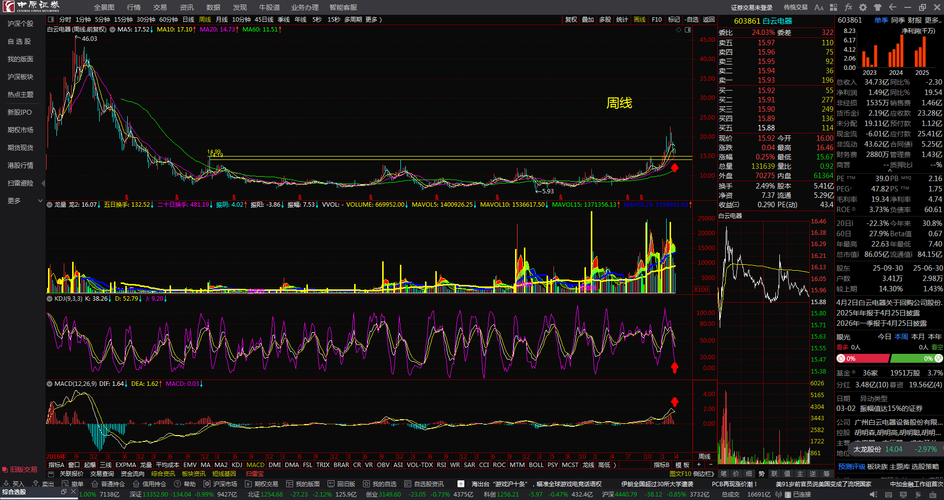Screen dimensions: 944x500
Task: Open 沪深市场 in bottom toolbar
Action: pyautogui.click(x=220, y=484)
